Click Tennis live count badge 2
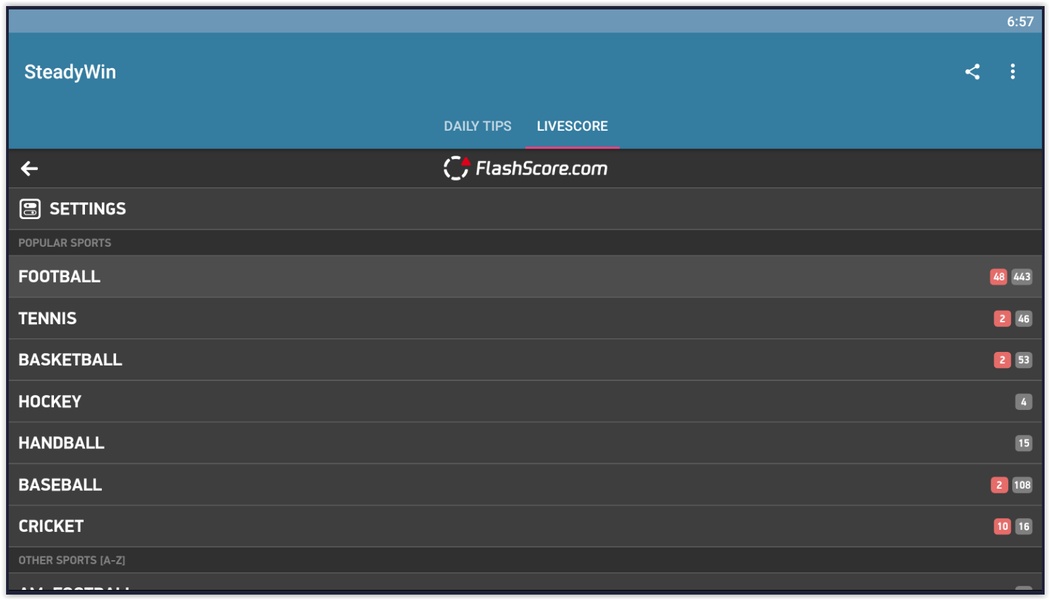Viewport: 1050px width, 600px height. (x=1002, y=319)
